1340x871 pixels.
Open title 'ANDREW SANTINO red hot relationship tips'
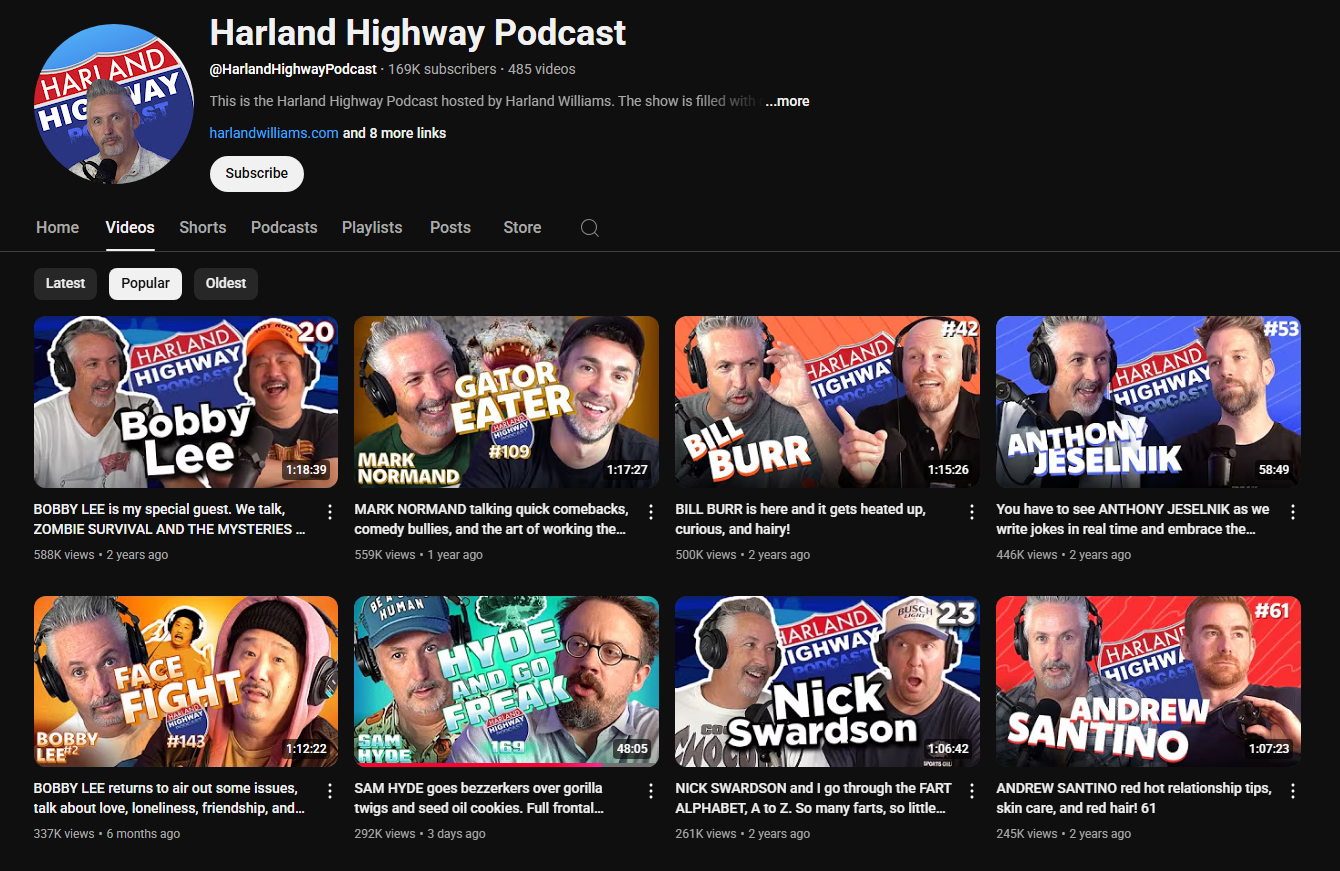coord(1134,798)
